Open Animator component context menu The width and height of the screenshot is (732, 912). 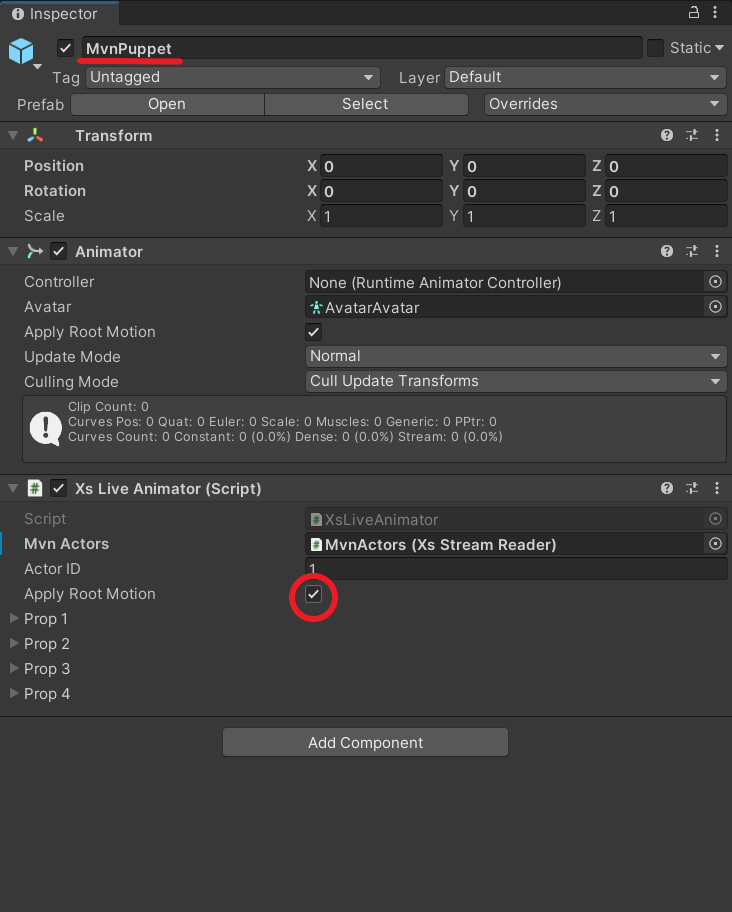tap(717, 251)
